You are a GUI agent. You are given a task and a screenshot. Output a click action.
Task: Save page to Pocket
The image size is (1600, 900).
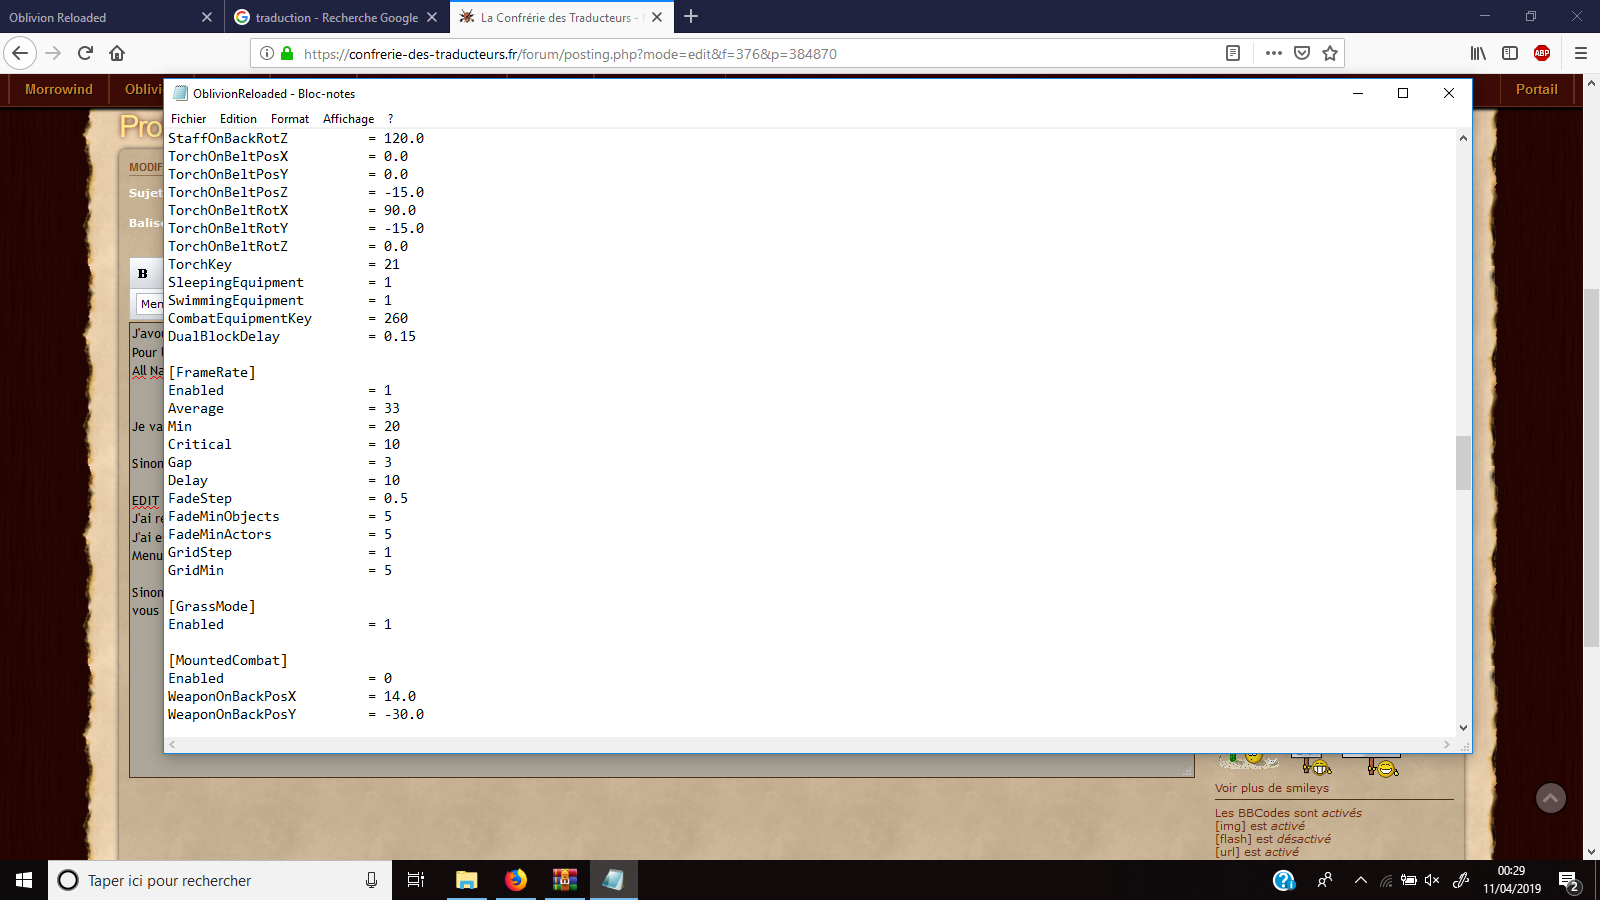(1302, 53)
